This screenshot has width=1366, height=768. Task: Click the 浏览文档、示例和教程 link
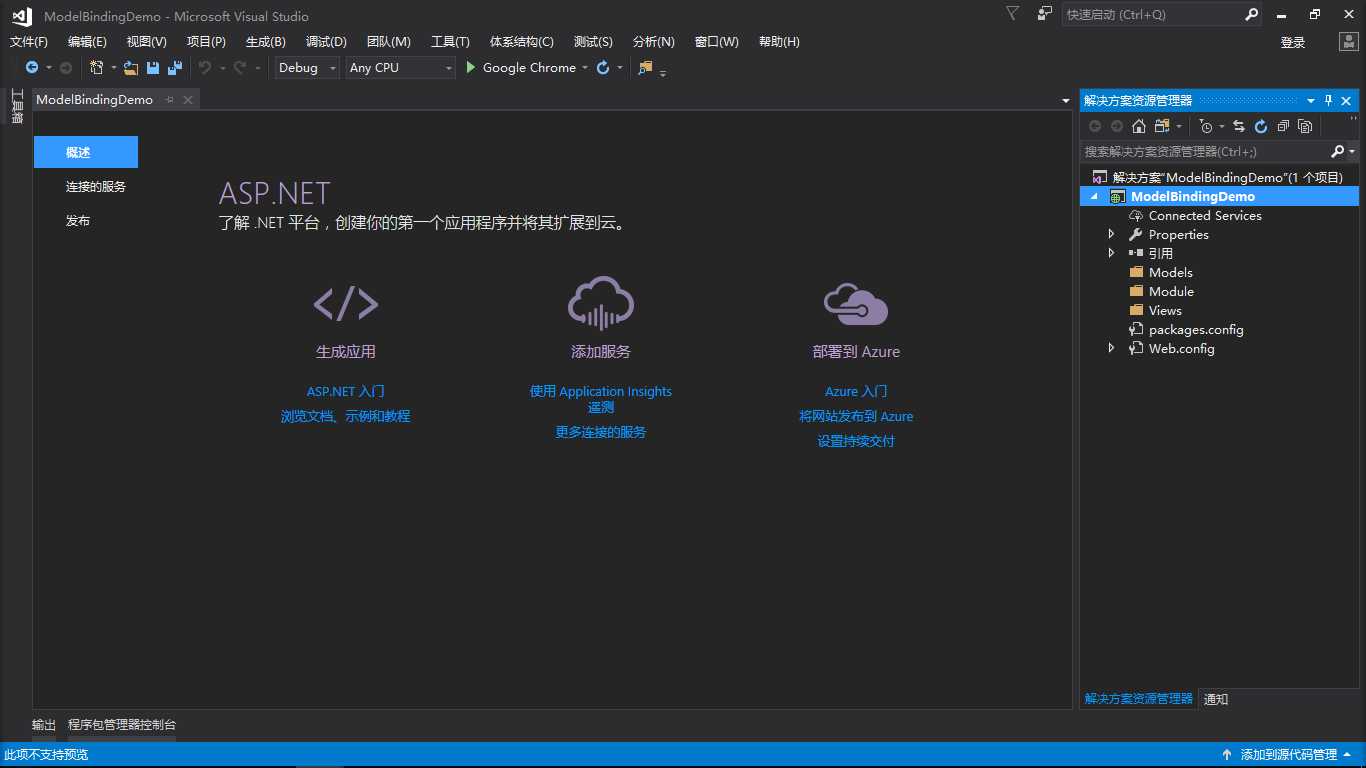tap(346, 416)
